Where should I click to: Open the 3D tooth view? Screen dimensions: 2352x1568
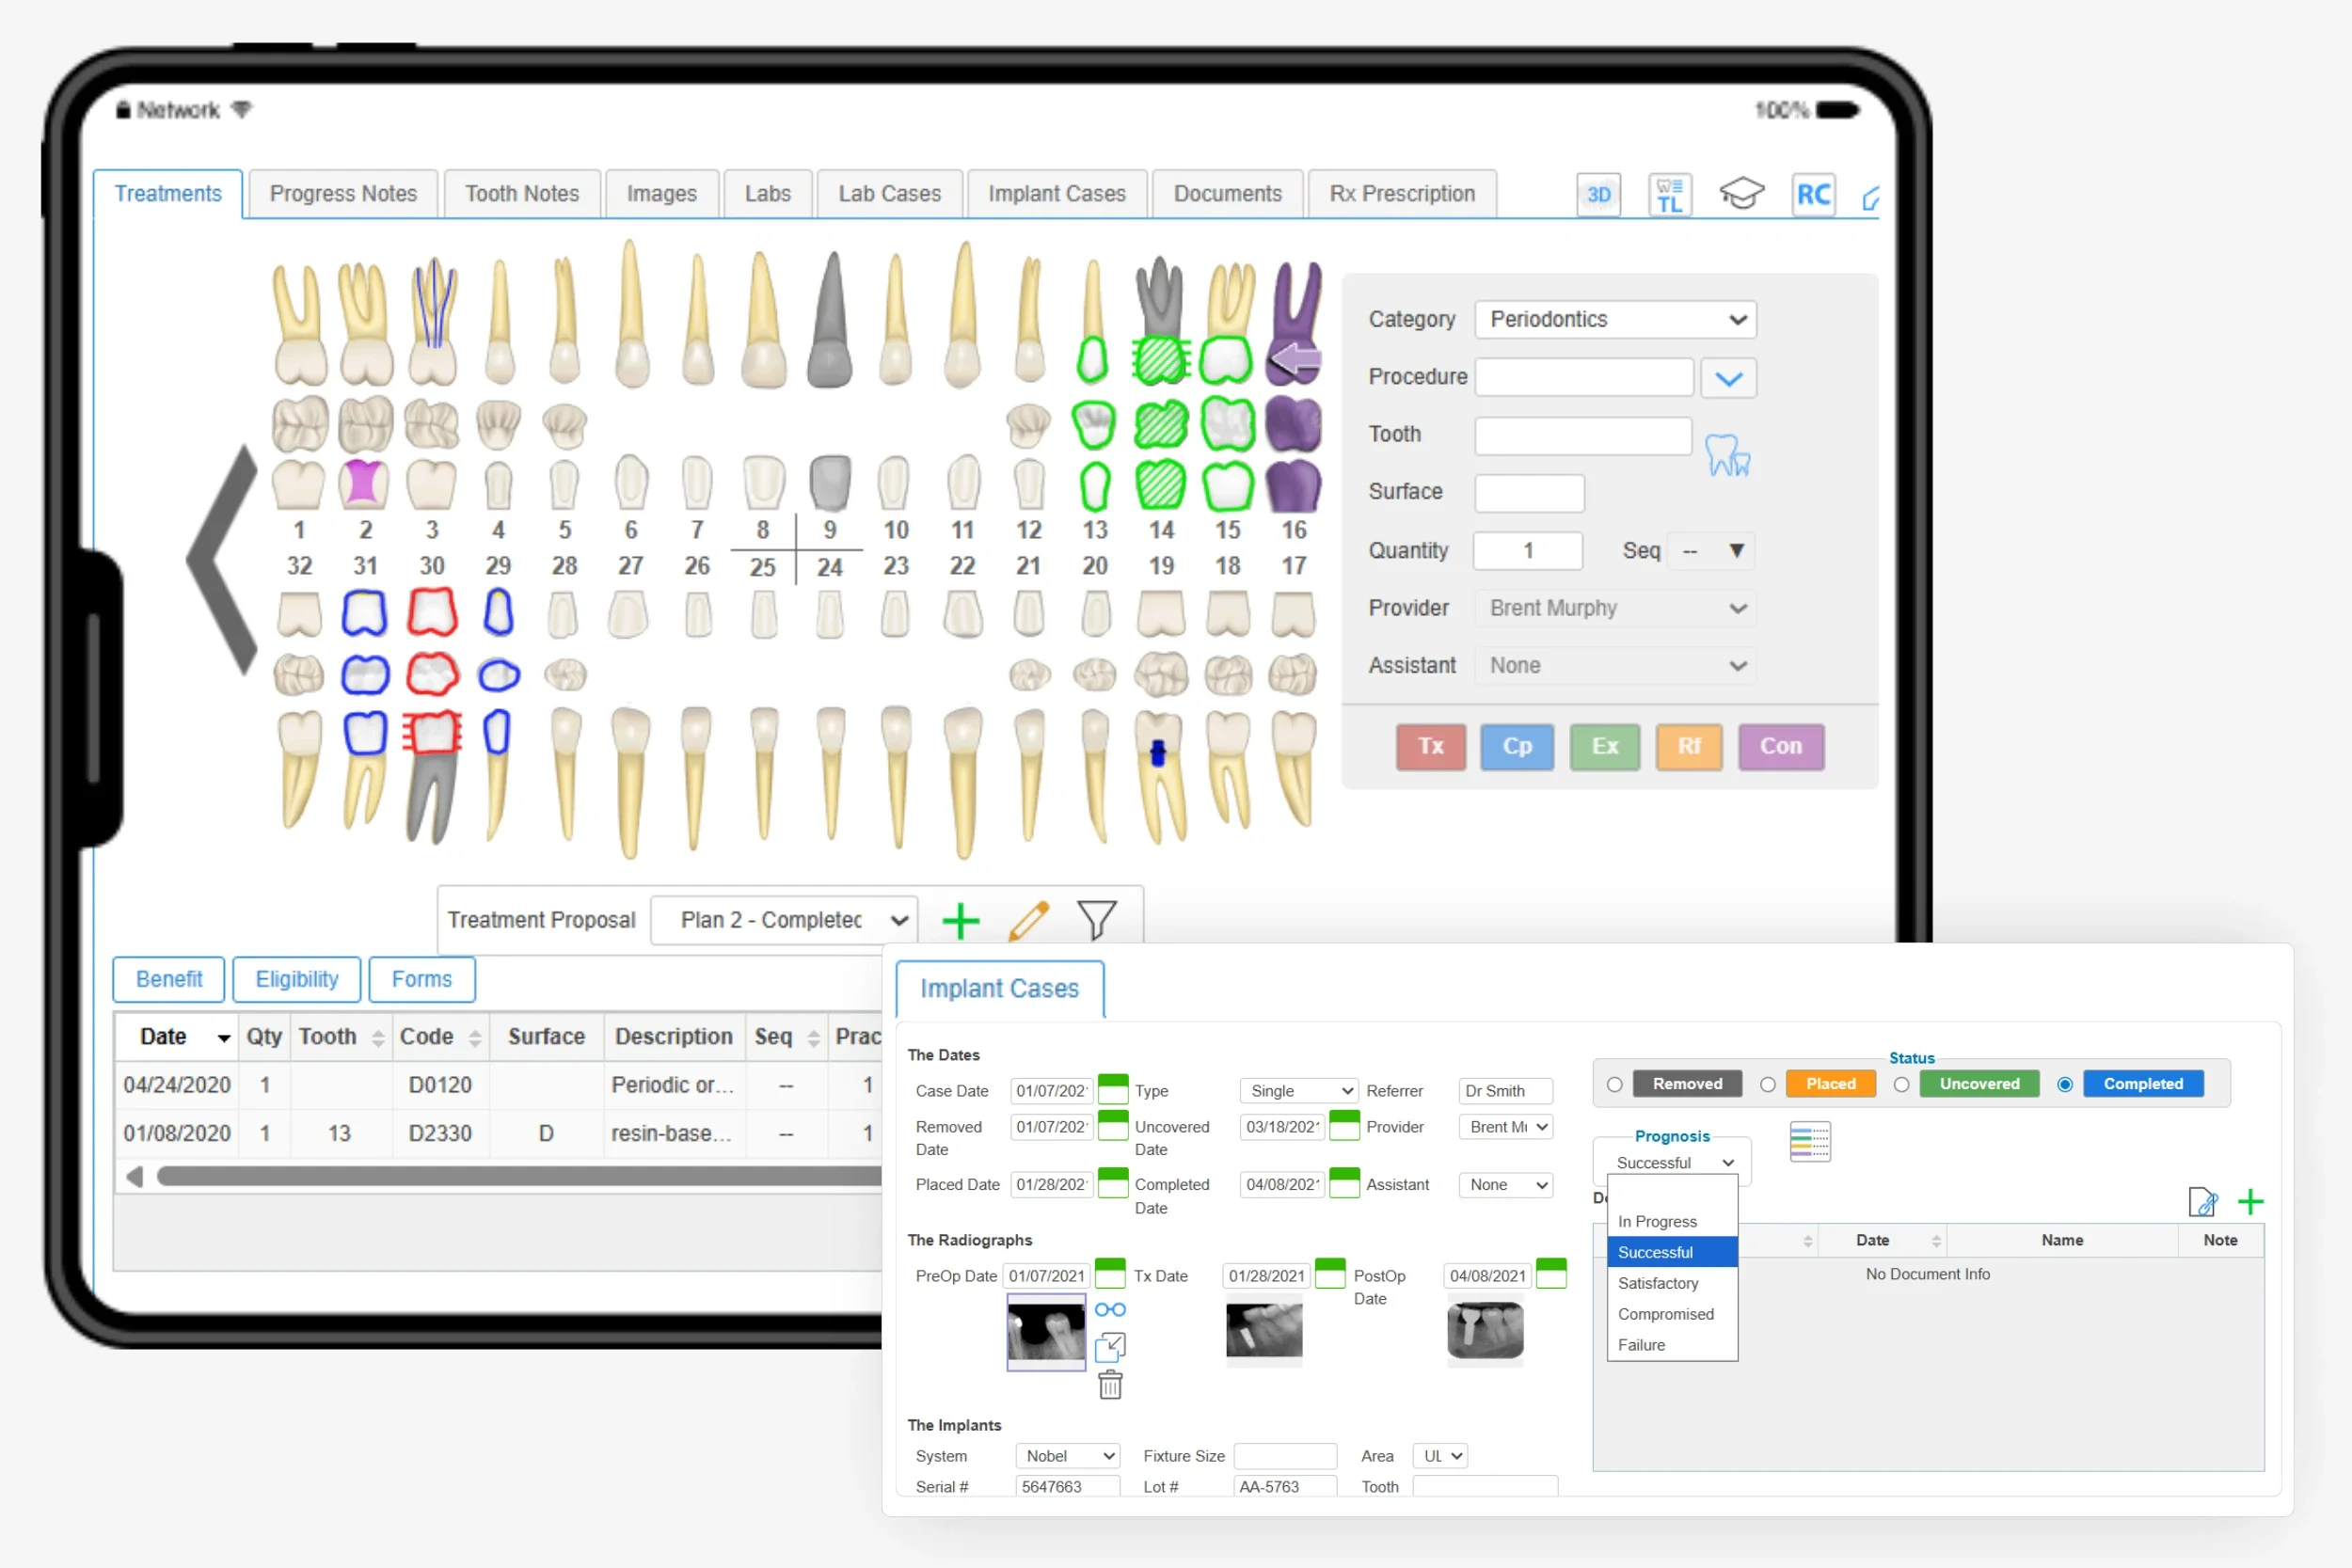[x=1598, y=194]
